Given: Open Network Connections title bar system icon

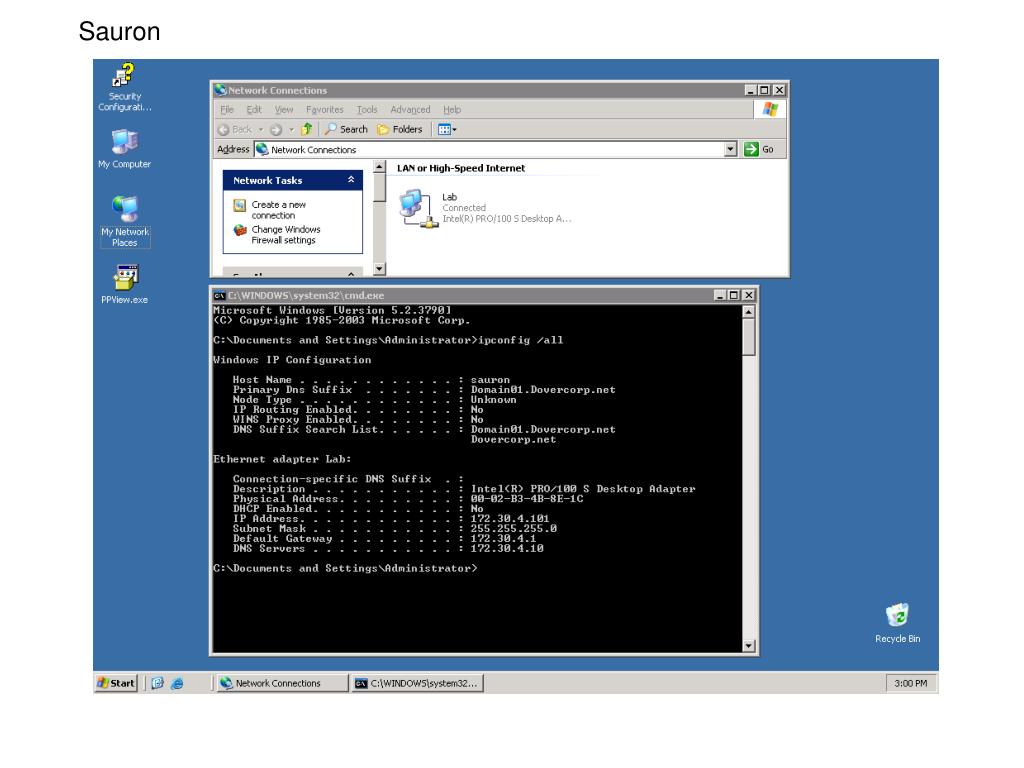Looking at the screenshot, I should coord(221,90).
